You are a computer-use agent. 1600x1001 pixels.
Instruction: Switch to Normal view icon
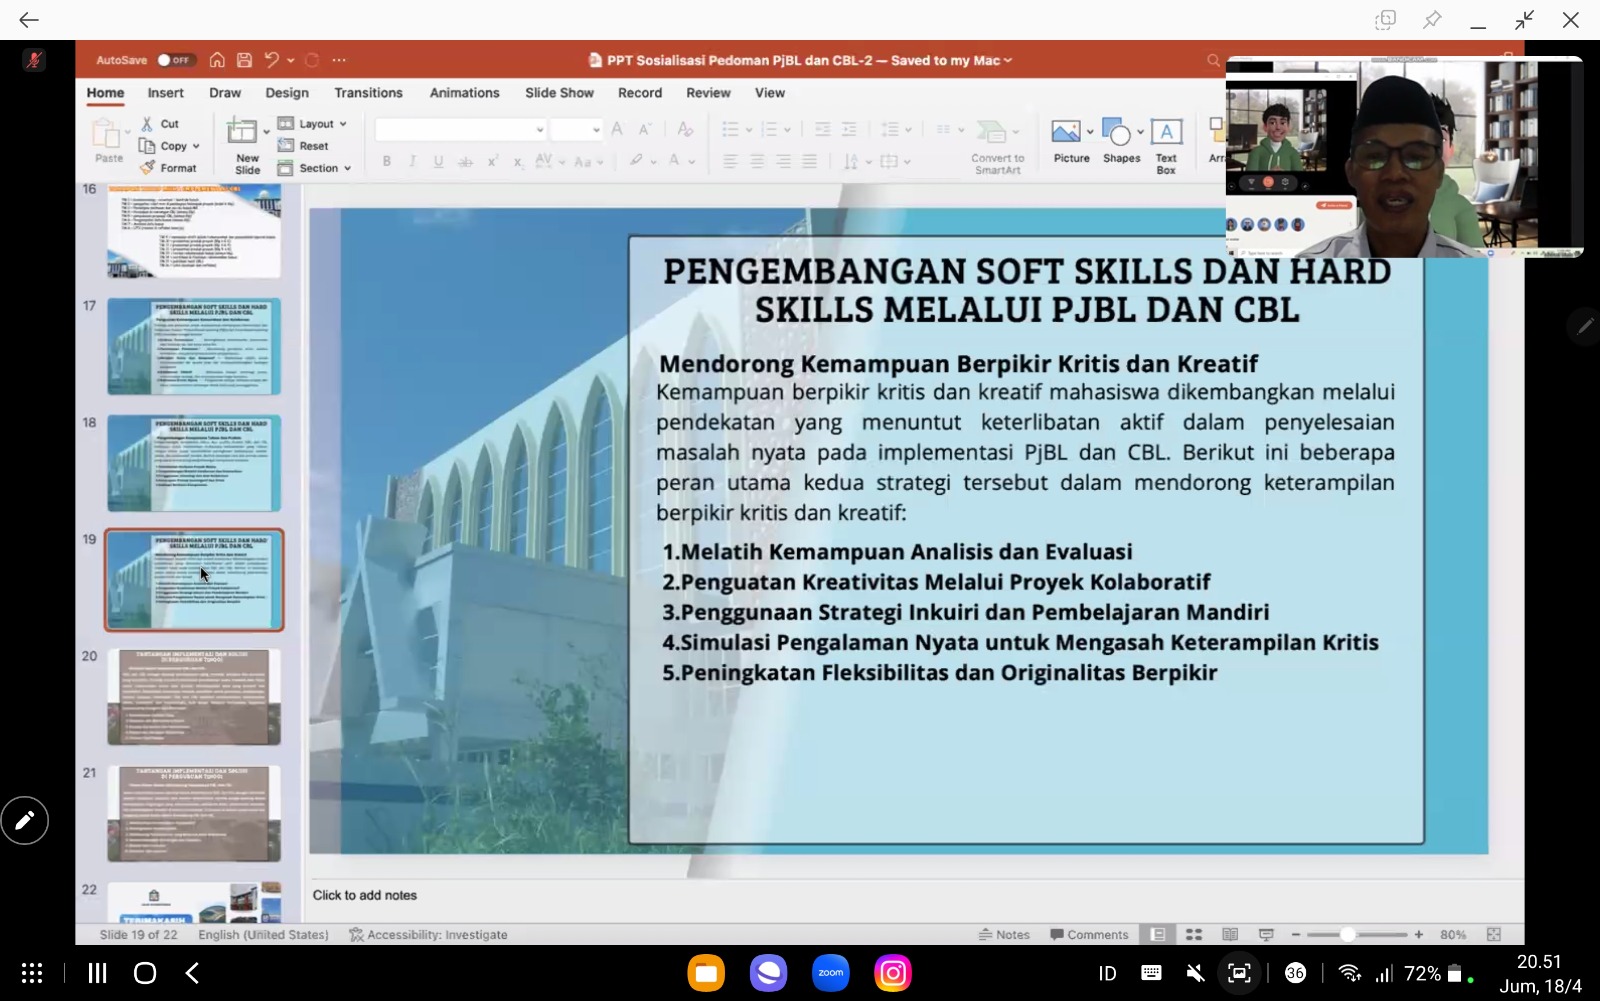[x=1158, y=934]
